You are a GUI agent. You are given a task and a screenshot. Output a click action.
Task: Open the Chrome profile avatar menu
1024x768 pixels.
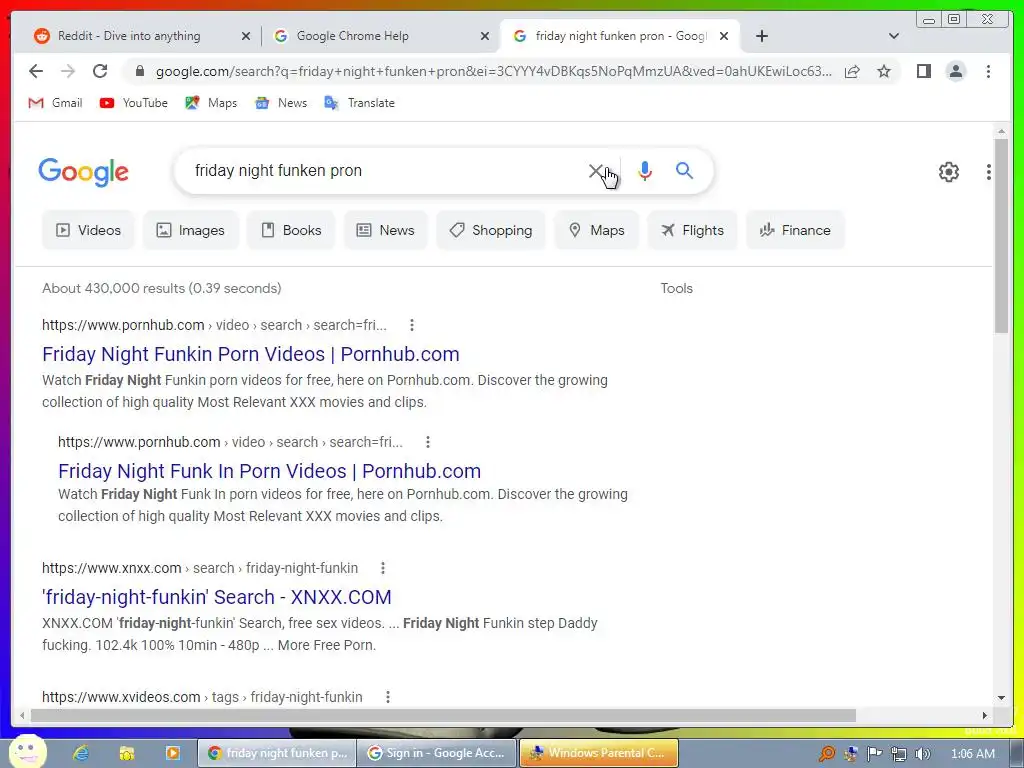click(x=956, y=71)
